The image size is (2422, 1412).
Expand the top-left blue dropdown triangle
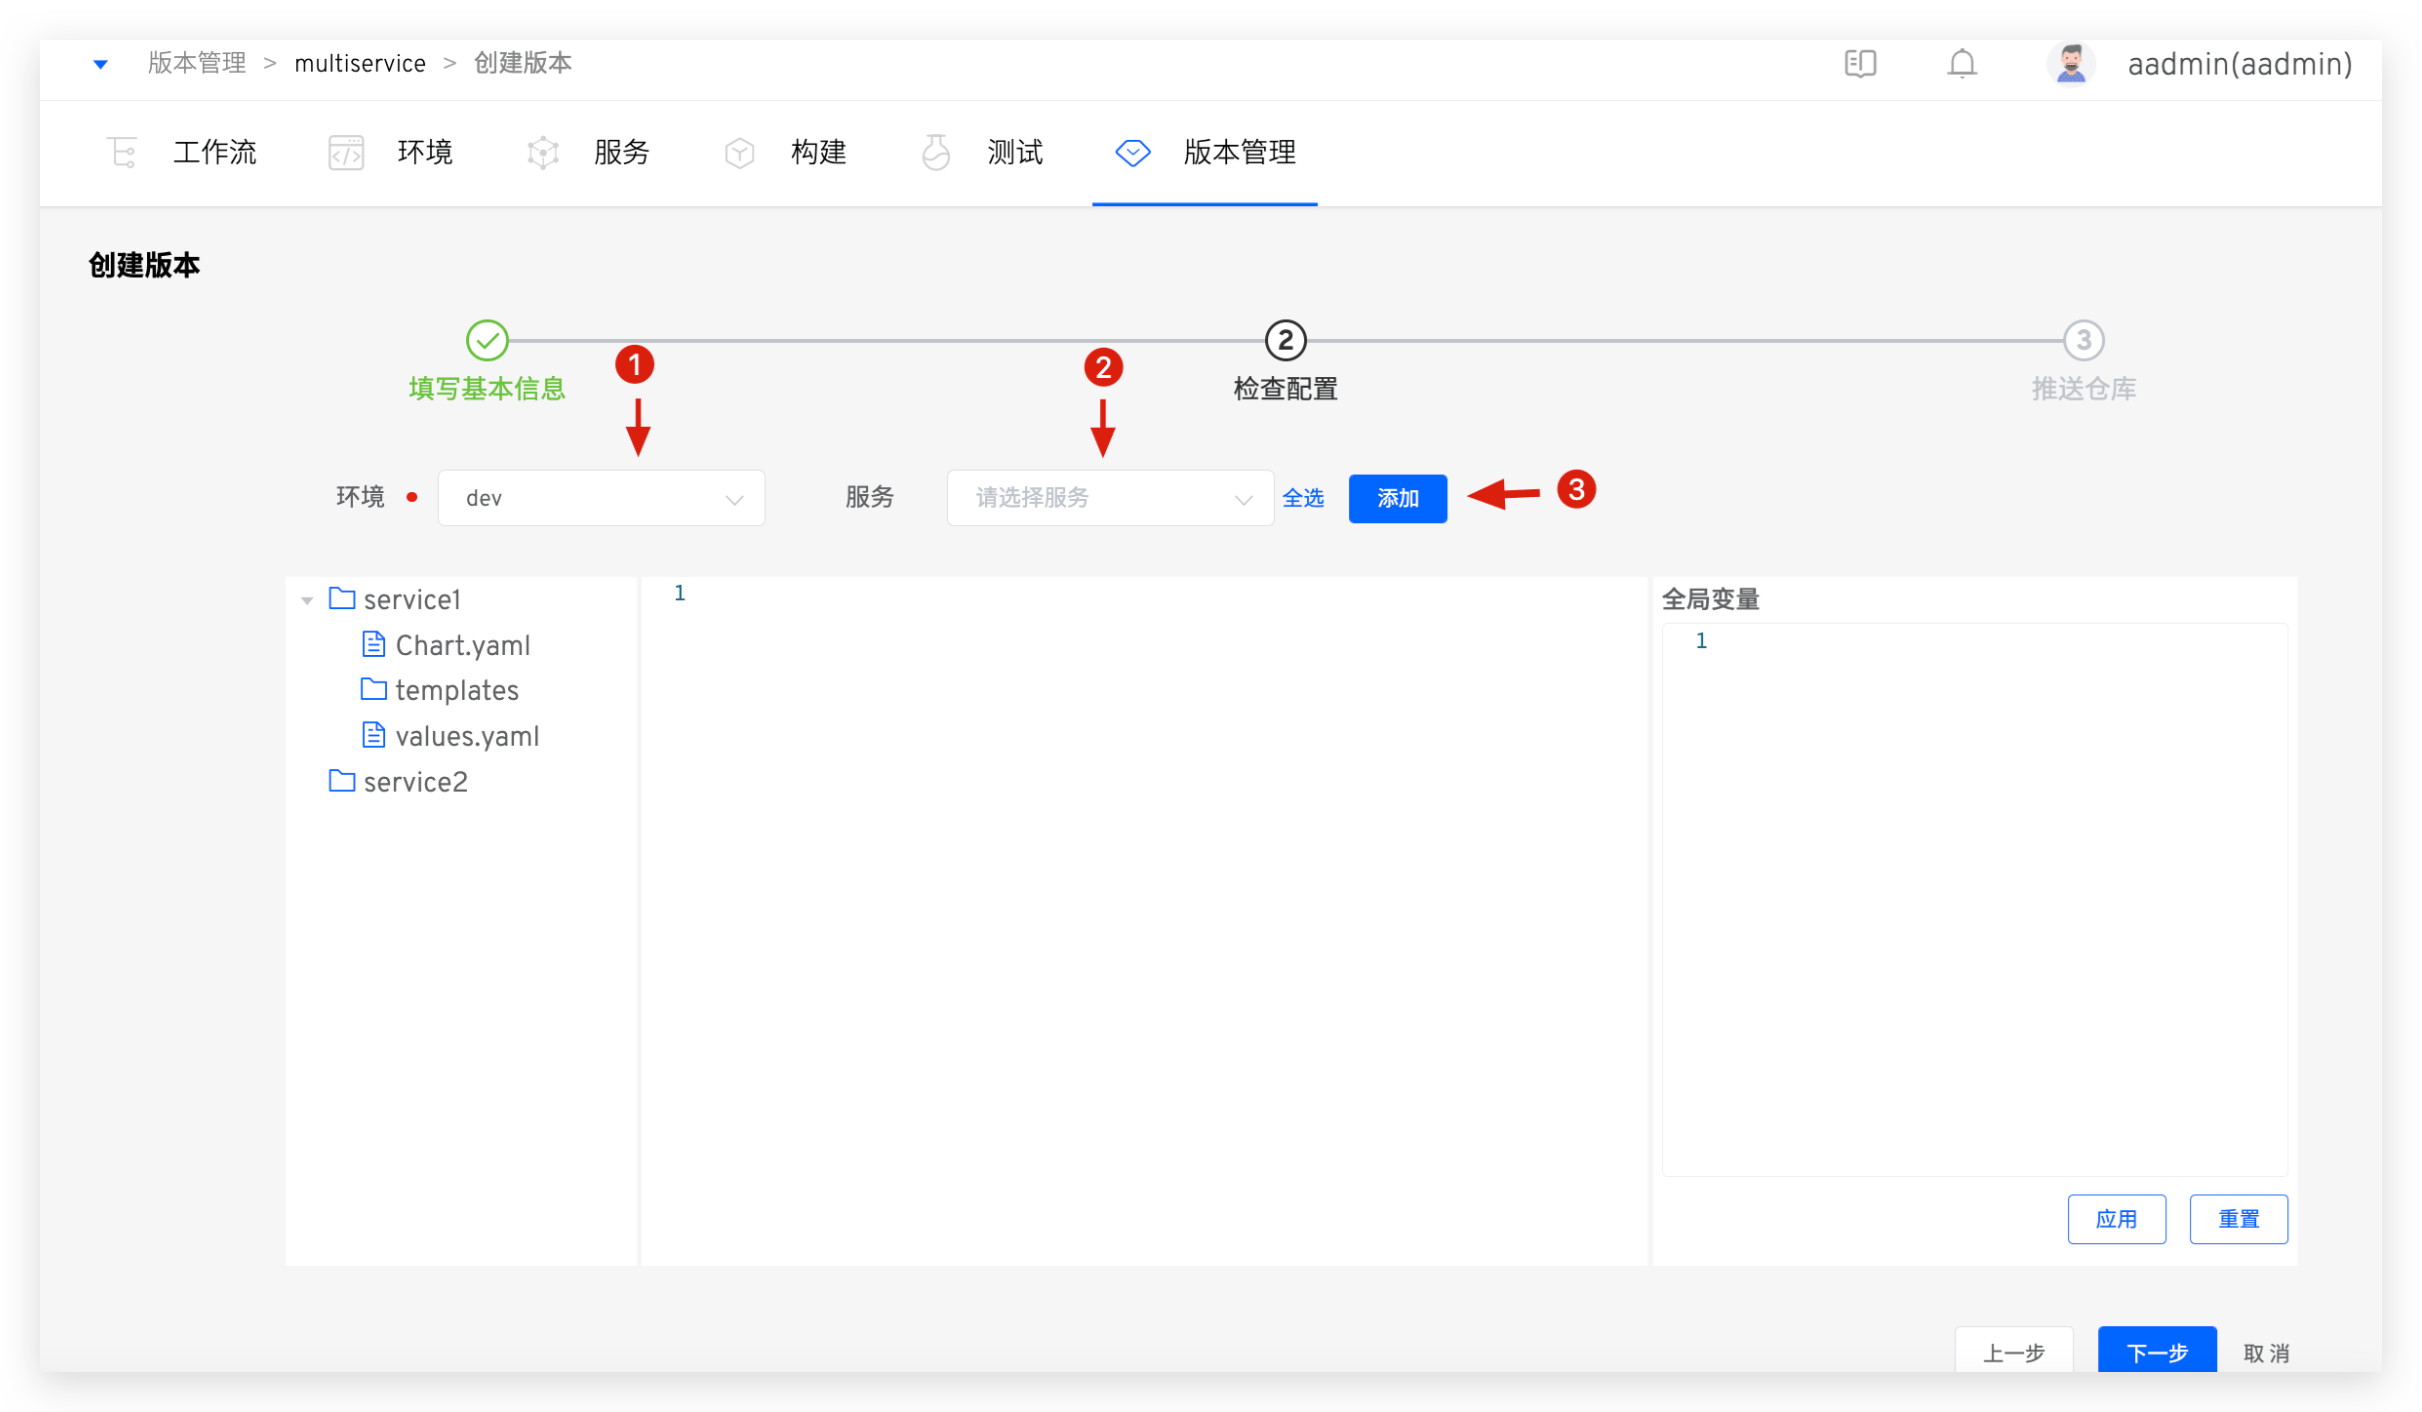(100, 64)
